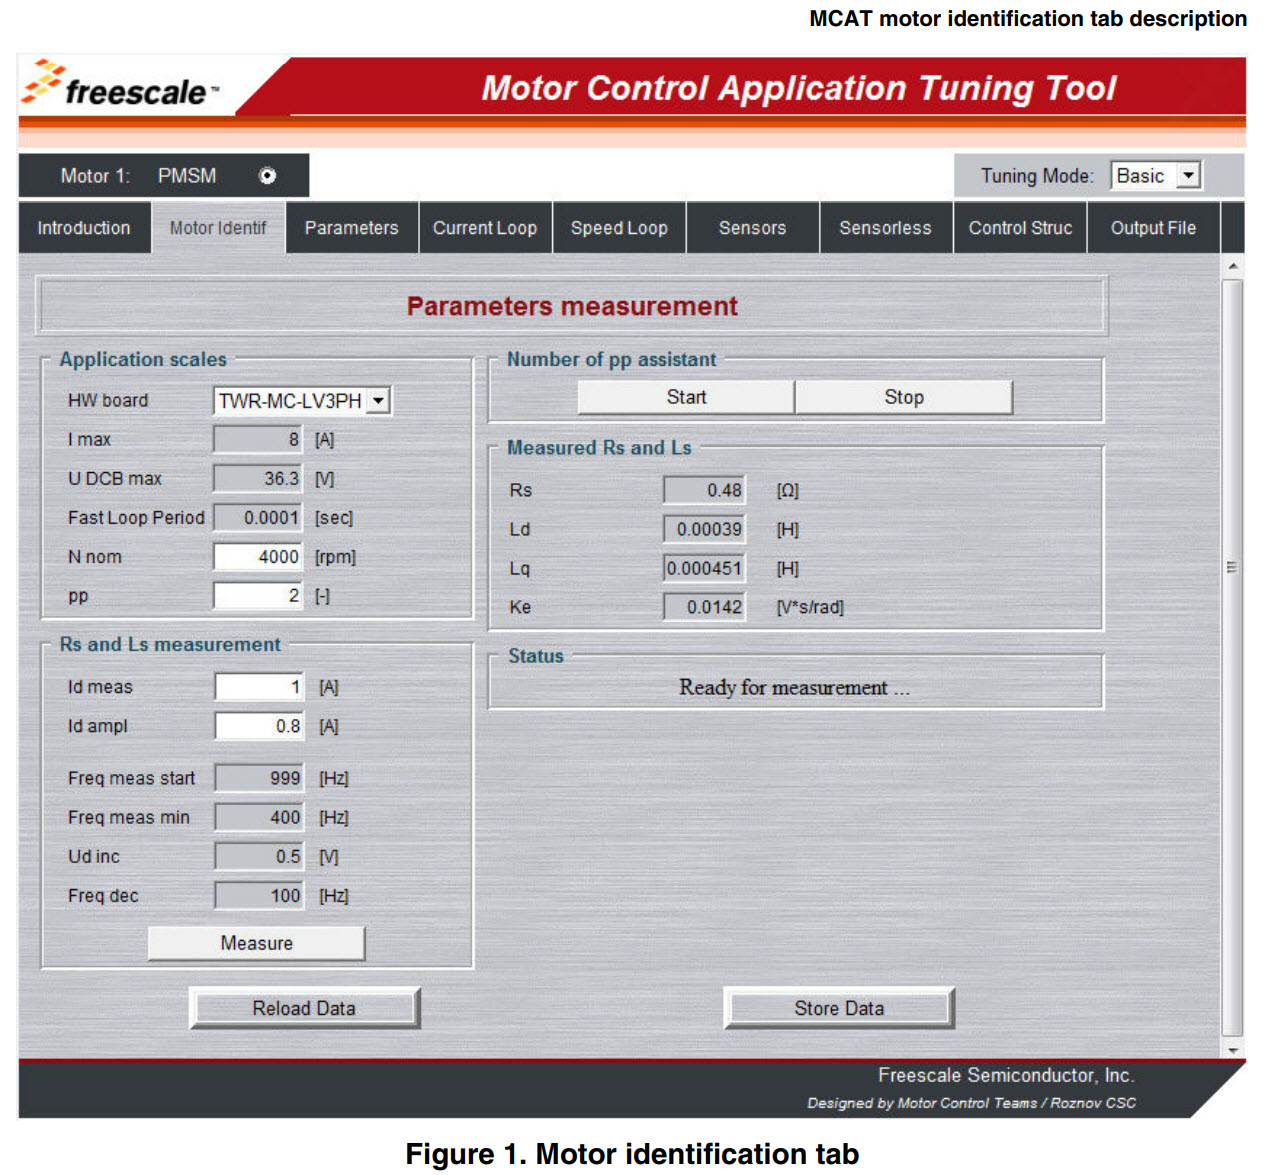
Task: Click Store Data
Action: (838, 1007)
